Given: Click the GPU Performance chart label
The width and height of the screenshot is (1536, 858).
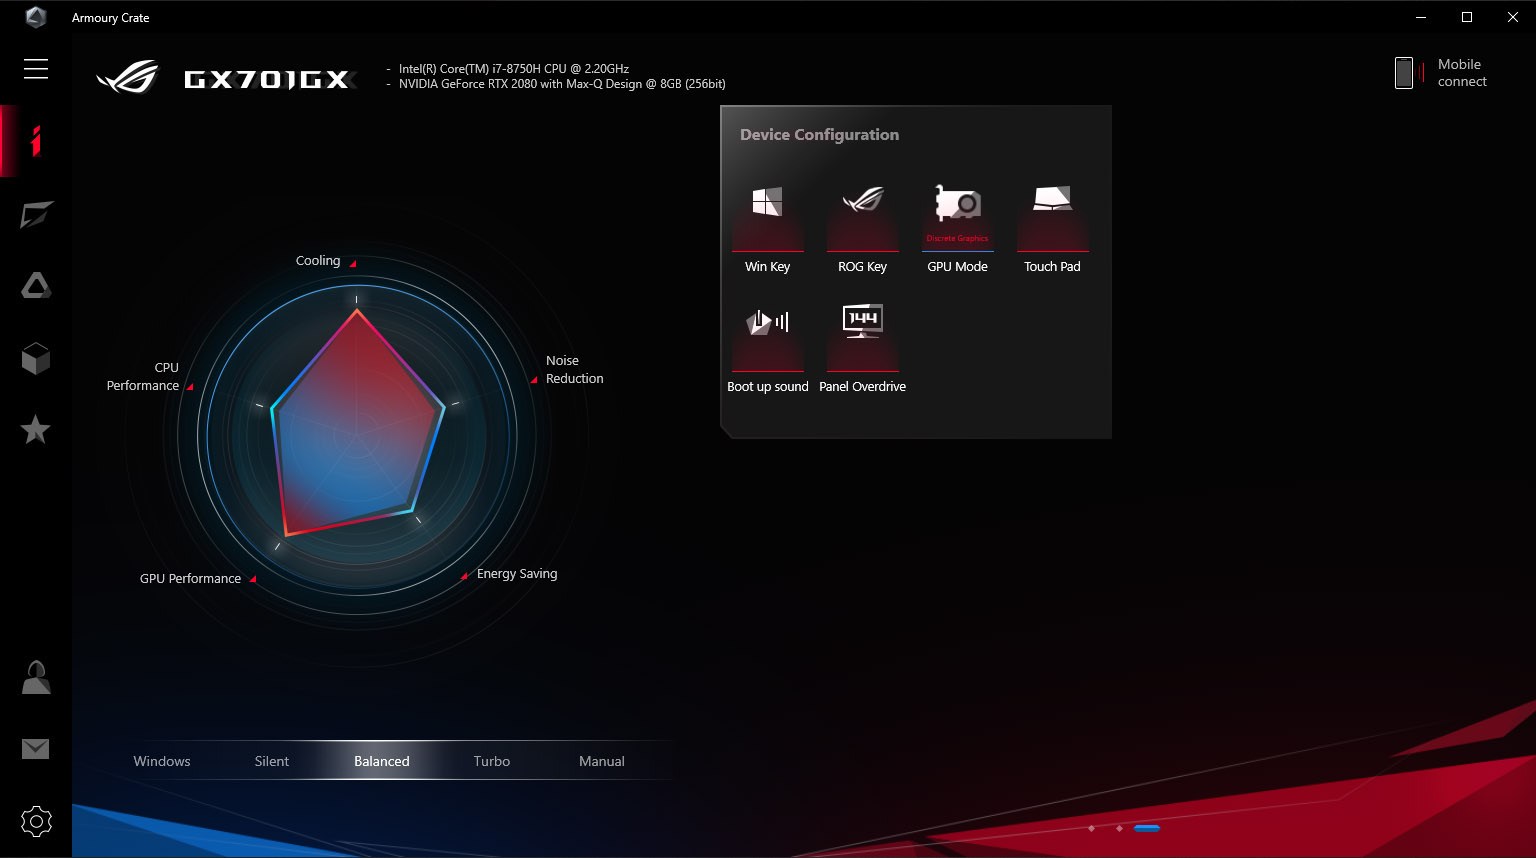Looking at the screenshot, I should click(190, 578).
